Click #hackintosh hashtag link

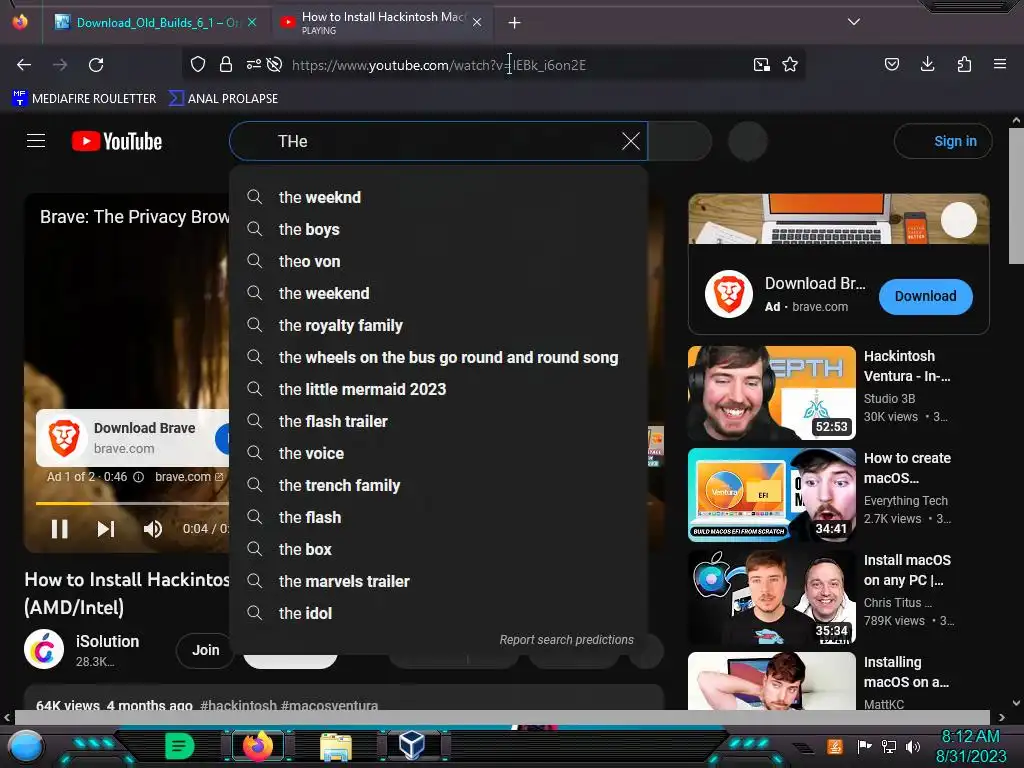click(238, 705)
